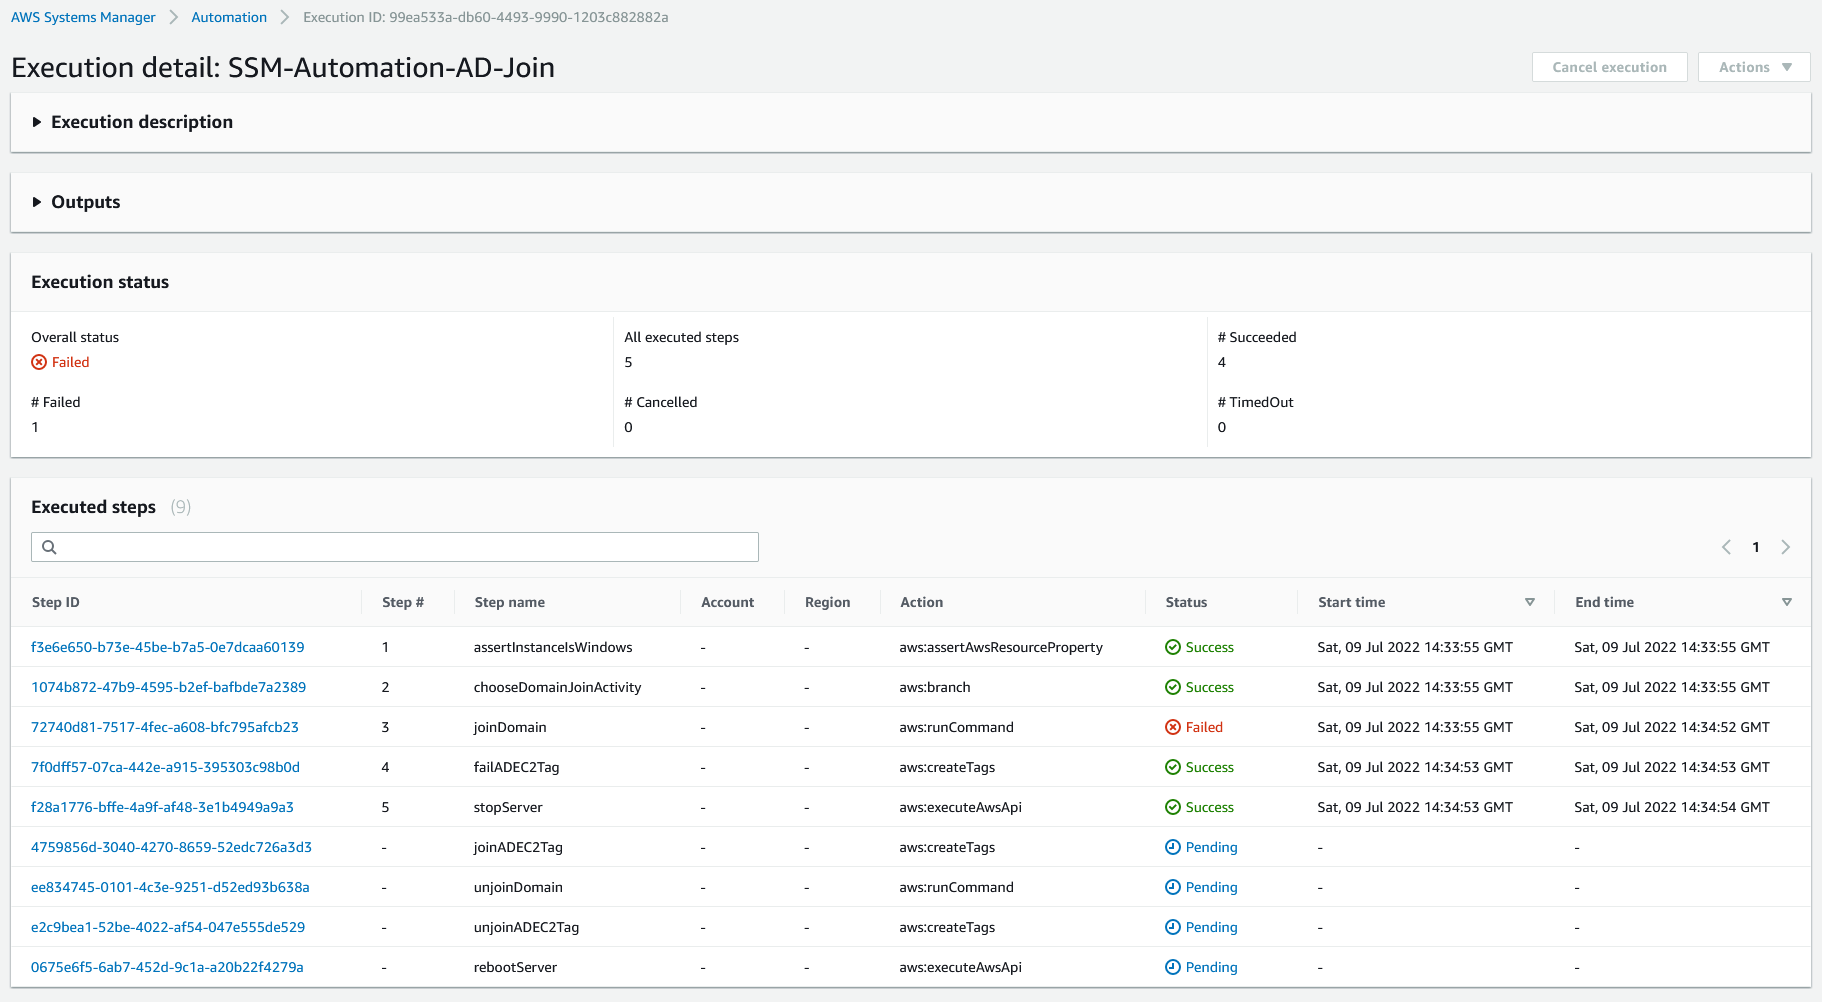Viewport: 1822px width, 1002px height.
Task: Open step ID f28a1776 for stopServer
Action: click(162, 807)
